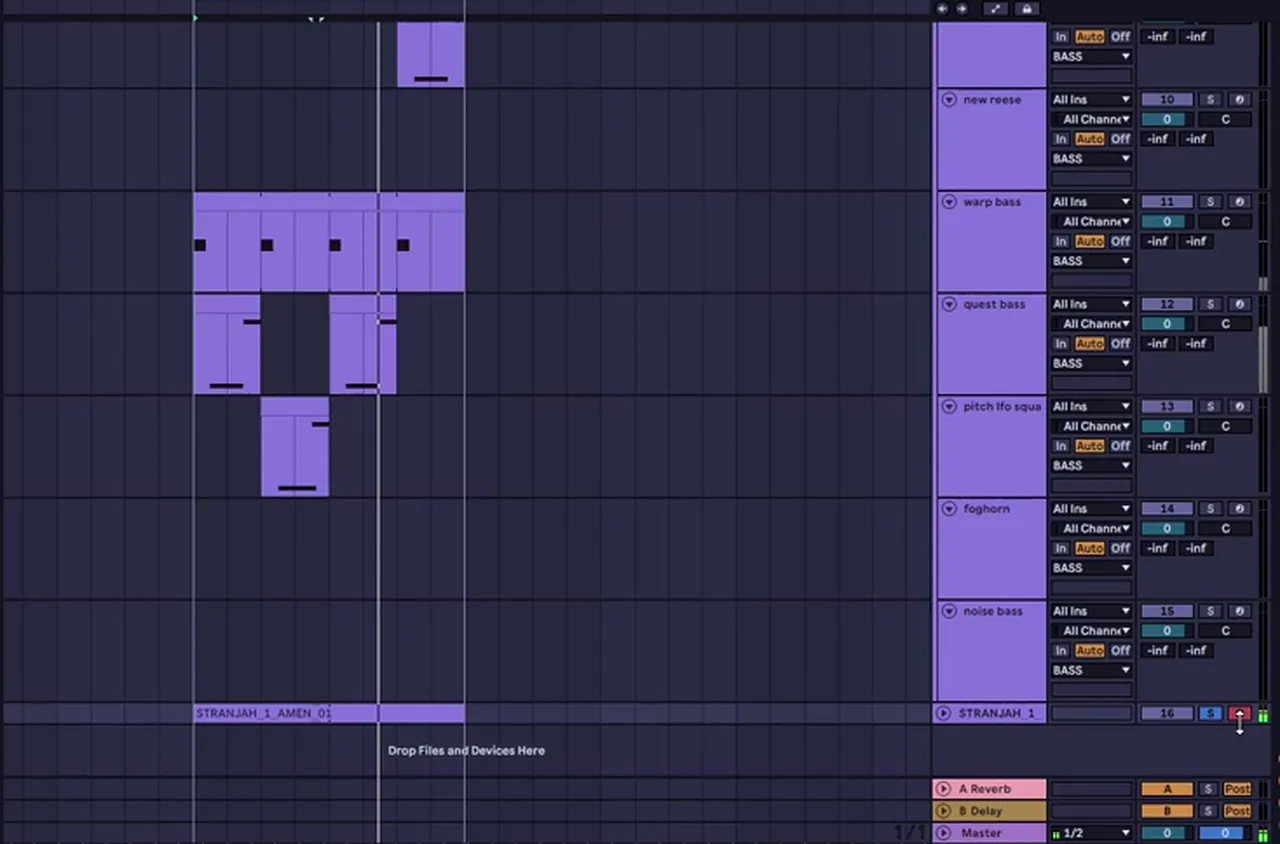Click the diagonal-arrow icon beside the lock
The width and height of the screenshot is (1280, 844).
pos(996,9)
